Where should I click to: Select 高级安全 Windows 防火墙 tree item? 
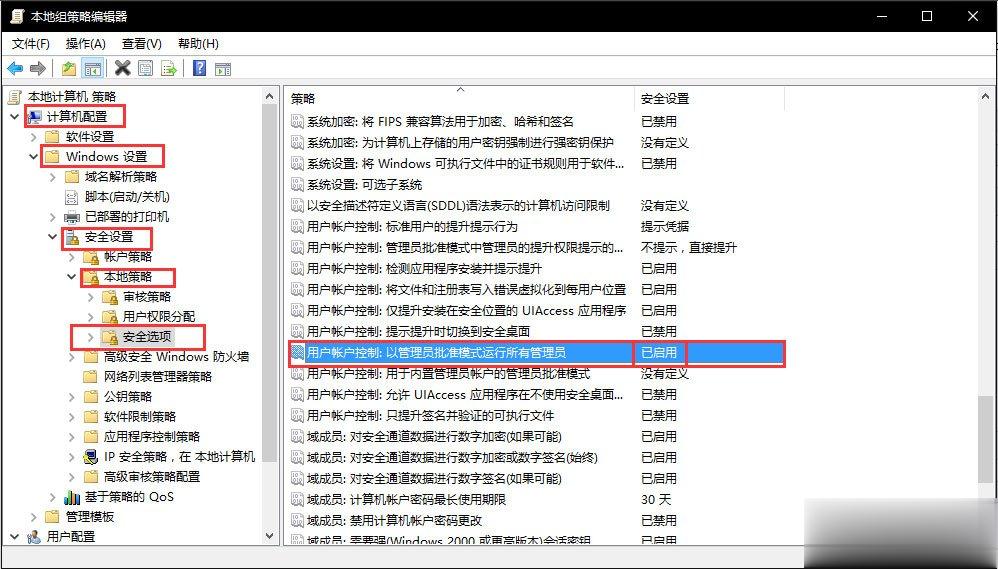(x=176, y=357)
